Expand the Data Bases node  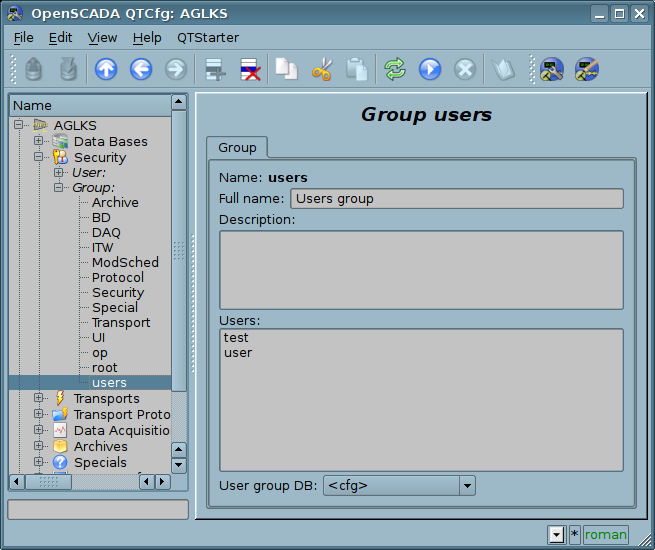pyautogui.click(x=38, y=141)
